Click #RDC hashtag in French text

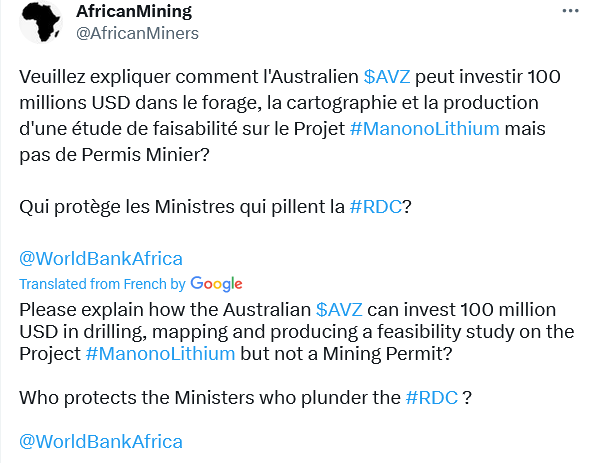[375, 207]
